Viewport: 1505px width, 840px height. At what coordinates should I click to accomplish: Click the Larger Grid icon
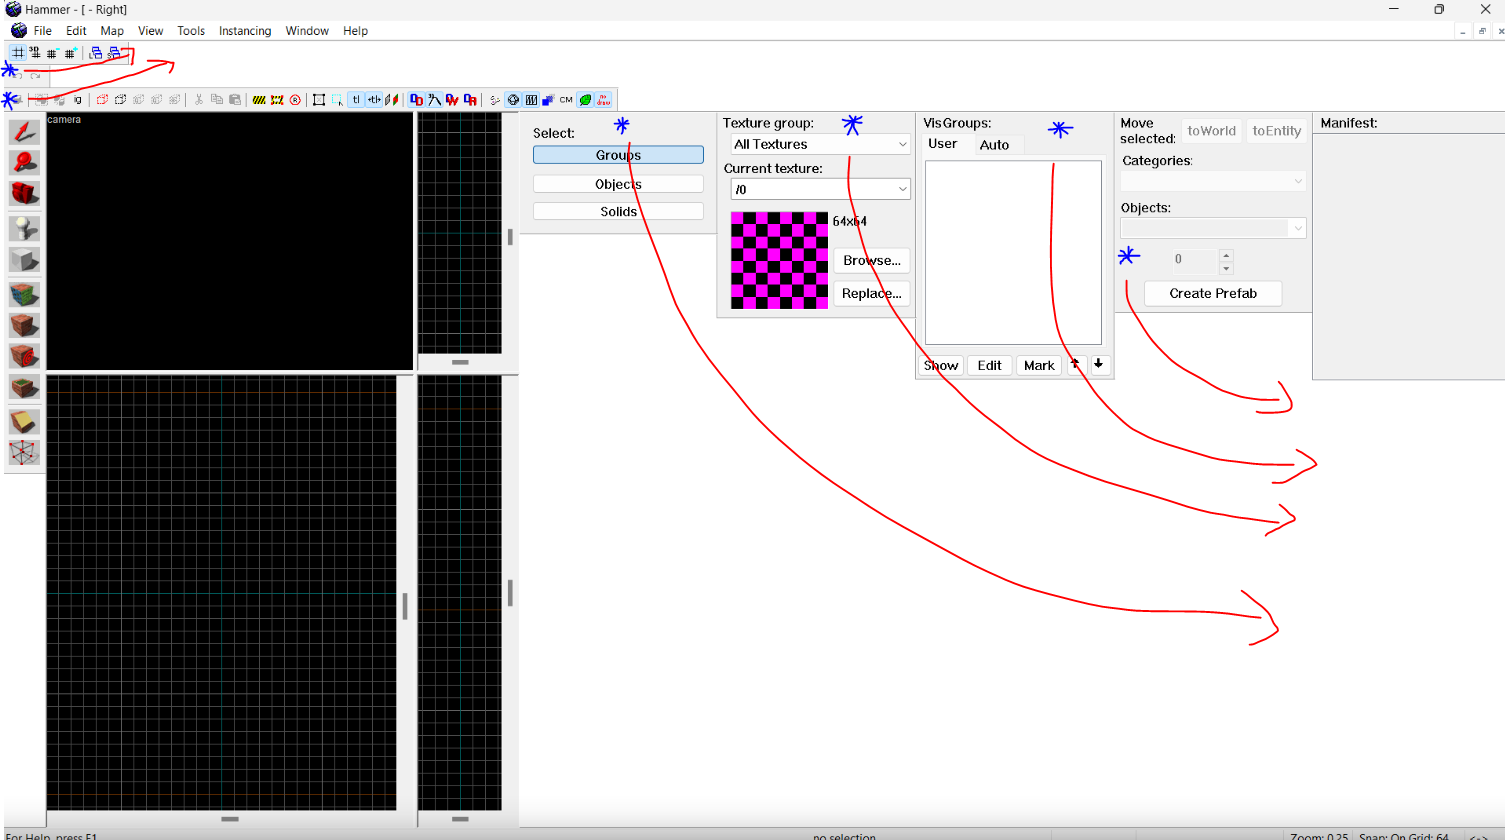(71, 53)
